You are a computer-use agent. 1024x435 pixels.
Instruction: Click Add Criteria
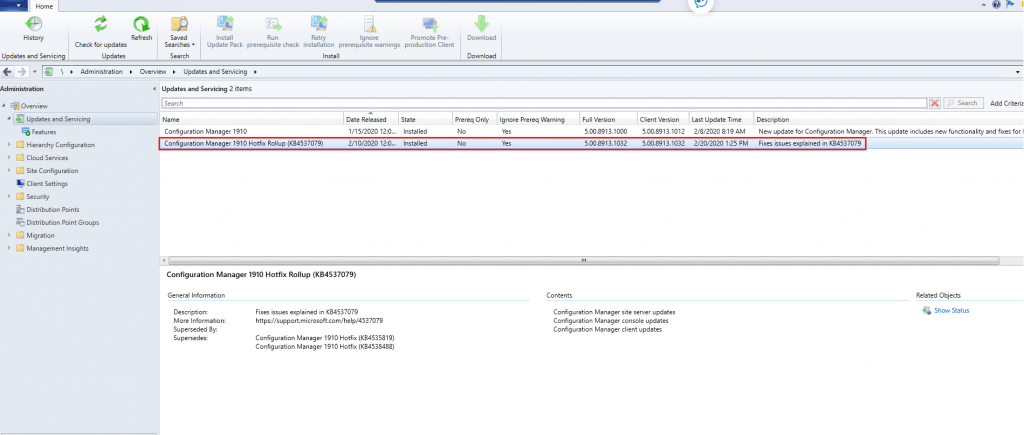[x=1006, y=103]
